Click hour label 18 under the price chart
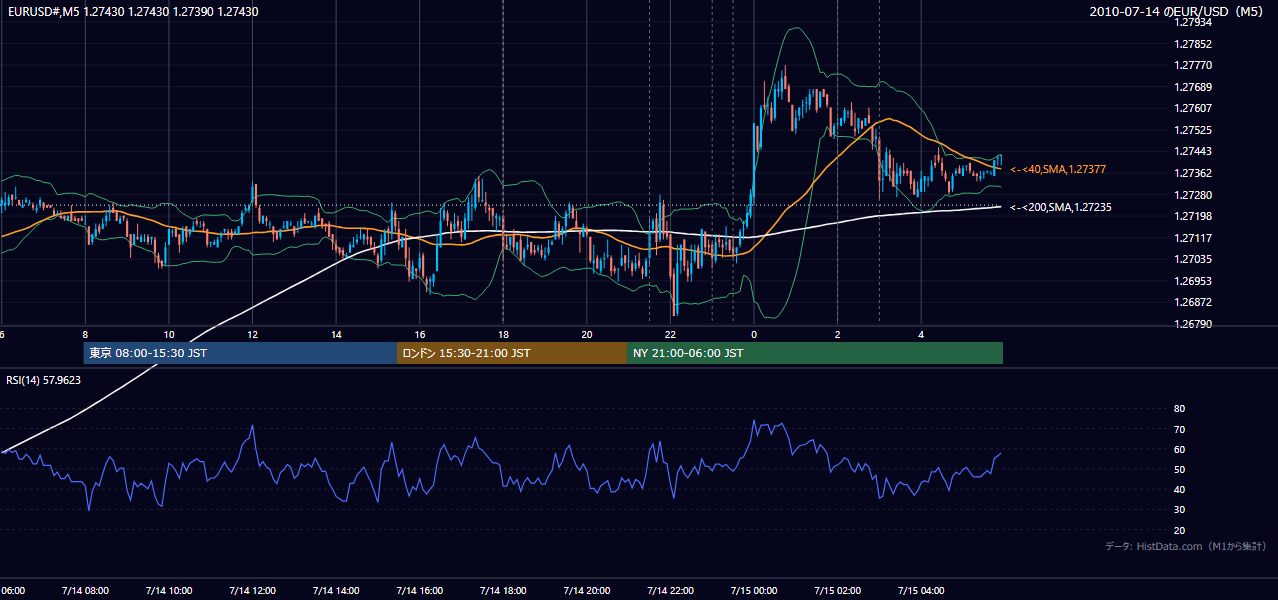Image resolution: width=1278 pixels, height=600 pixels. pyautogui.click(x=504, y=334)
